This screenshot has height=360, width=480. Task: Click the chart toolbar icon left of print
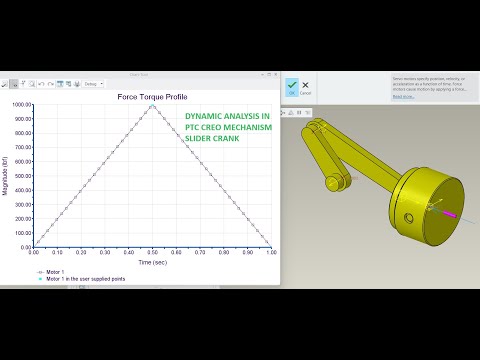(x=68, y=84)
